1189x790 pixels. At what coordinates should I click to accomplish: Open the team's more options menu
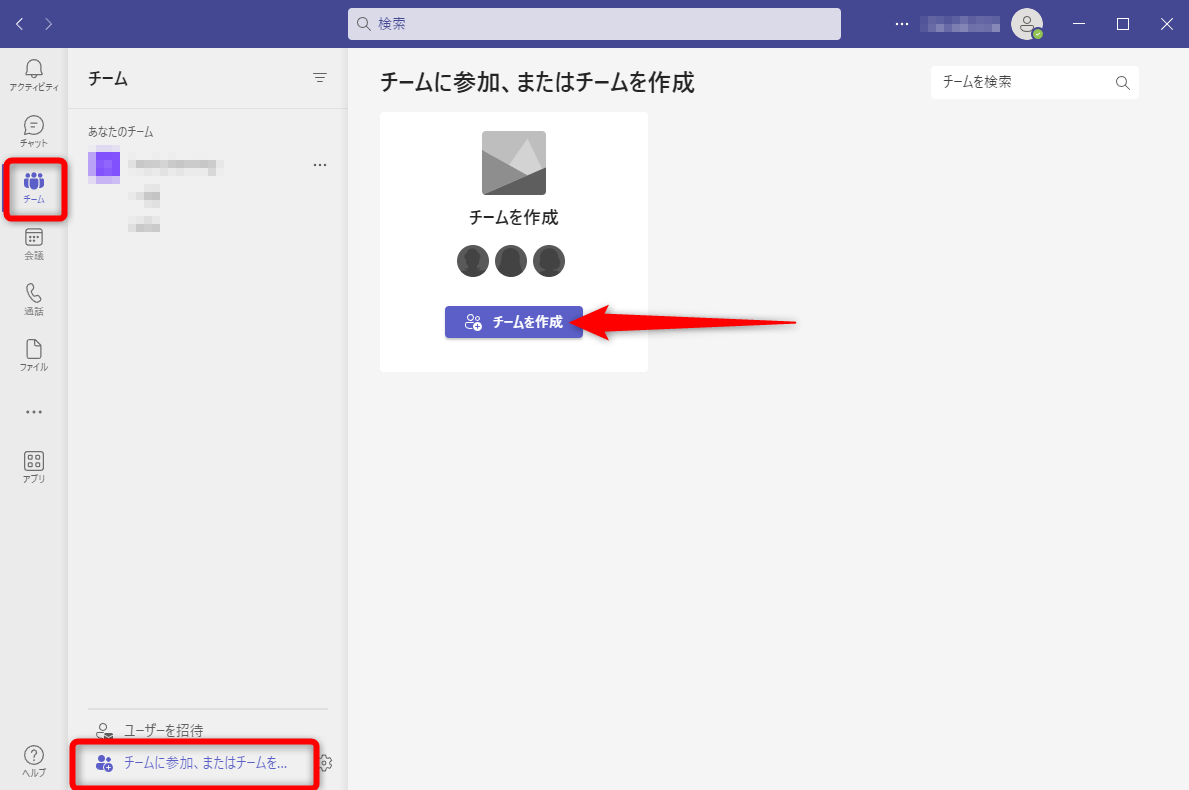click(320, 164)
